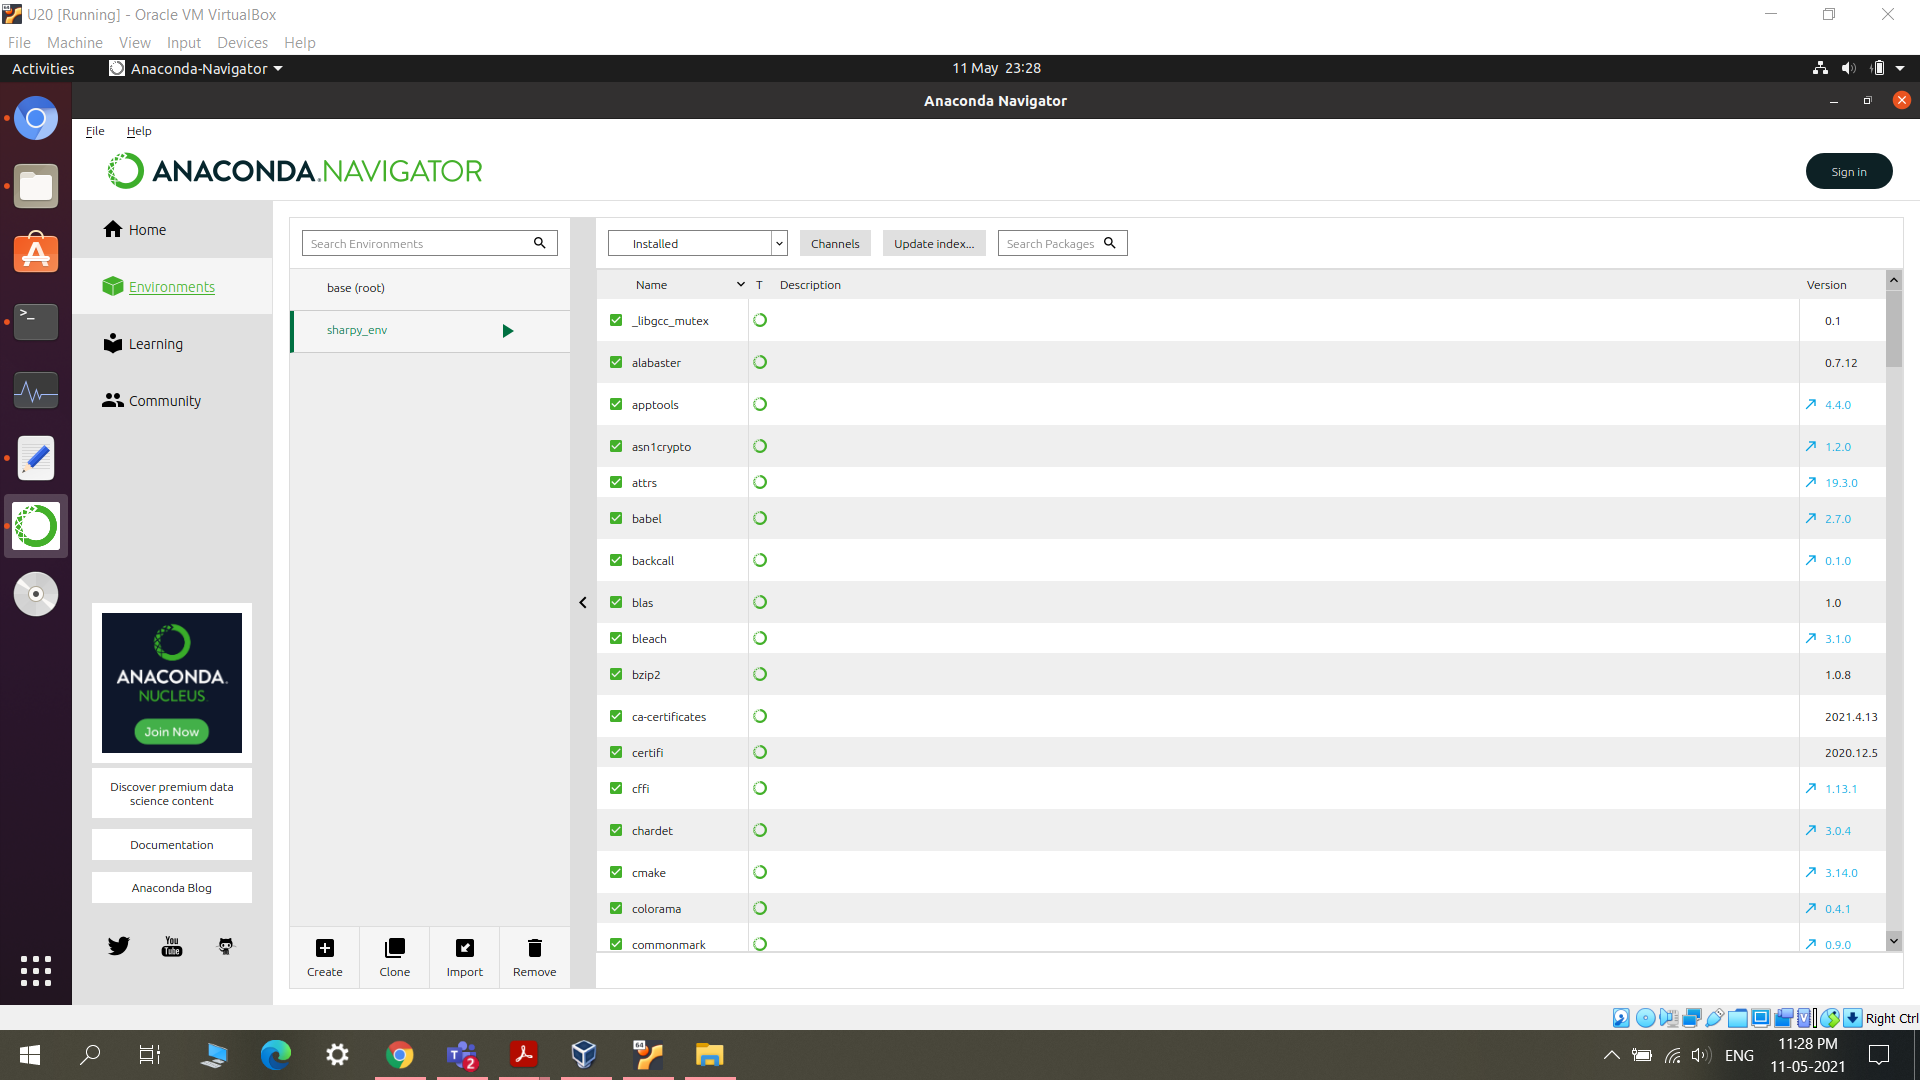Open Google Chrome in Windows taskbar

point(400,1054)
